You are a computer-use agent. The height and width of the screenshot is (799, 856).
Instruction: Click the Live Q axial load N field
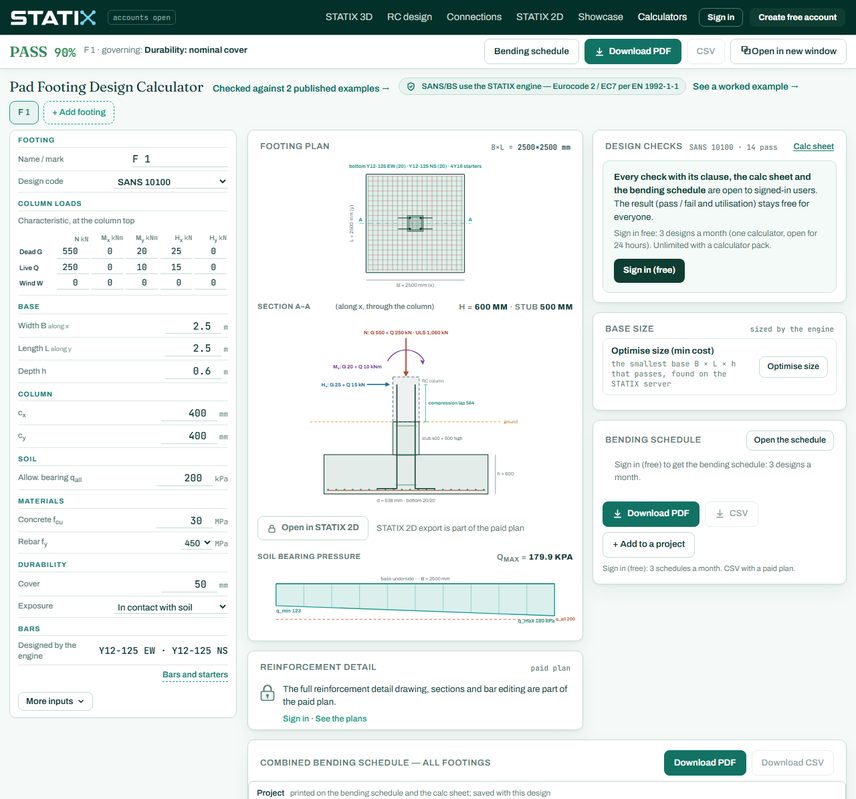(x=72, y=267)
